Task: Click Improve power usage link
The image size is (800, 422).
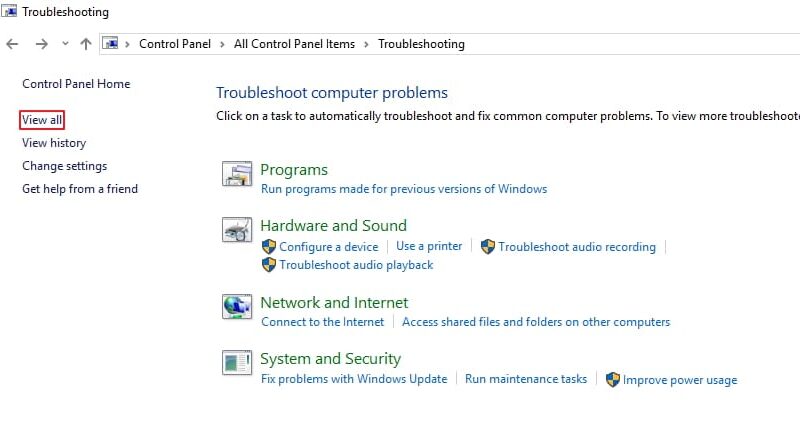Action: click(680, 380)
